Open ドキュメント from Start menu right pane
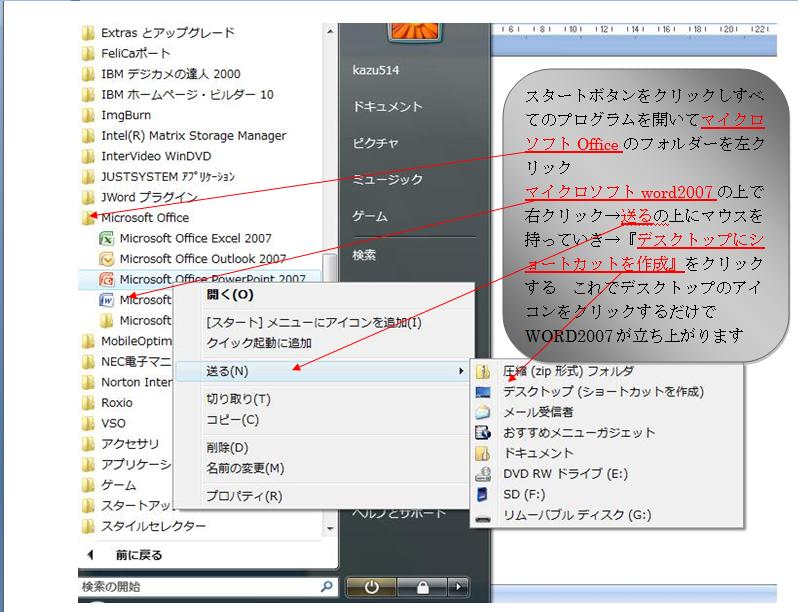Screen dimensions: 798x612 [x=387, y=106]
